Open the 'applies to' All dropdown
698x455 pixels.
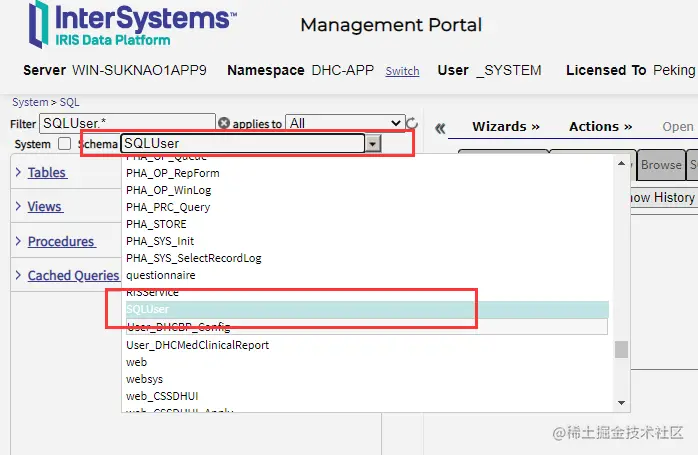[x=345, y=123]
